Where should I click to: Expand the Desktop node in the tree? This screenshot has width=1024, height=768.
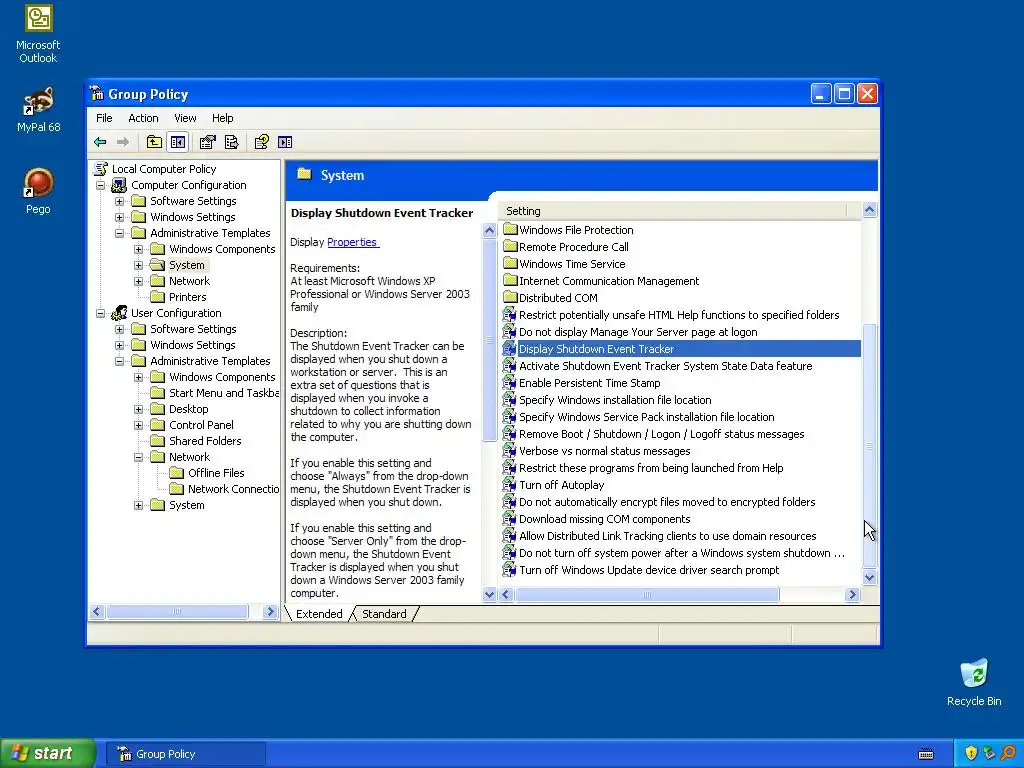click(138, 409)
